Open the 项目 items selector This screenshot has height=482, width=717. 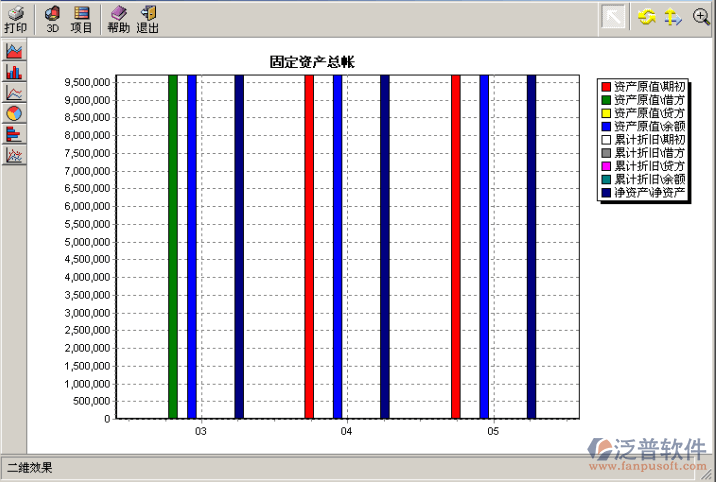click(82, 18)
